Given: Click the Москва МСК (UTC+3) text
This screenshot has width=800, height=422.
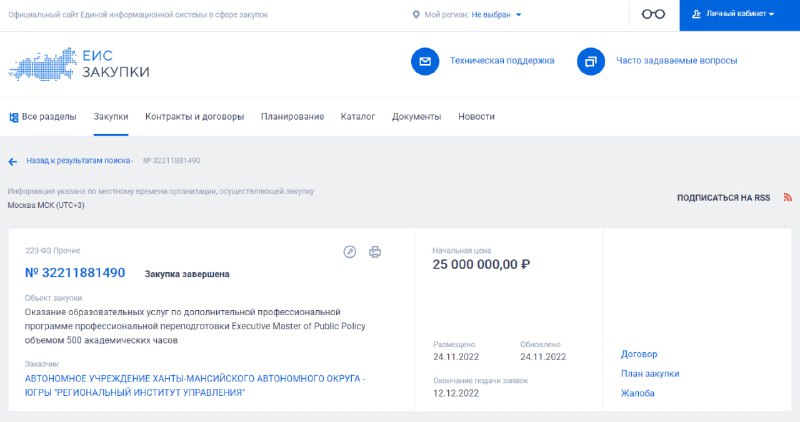Looking at the screenshot, I should (x=46, y=205).
